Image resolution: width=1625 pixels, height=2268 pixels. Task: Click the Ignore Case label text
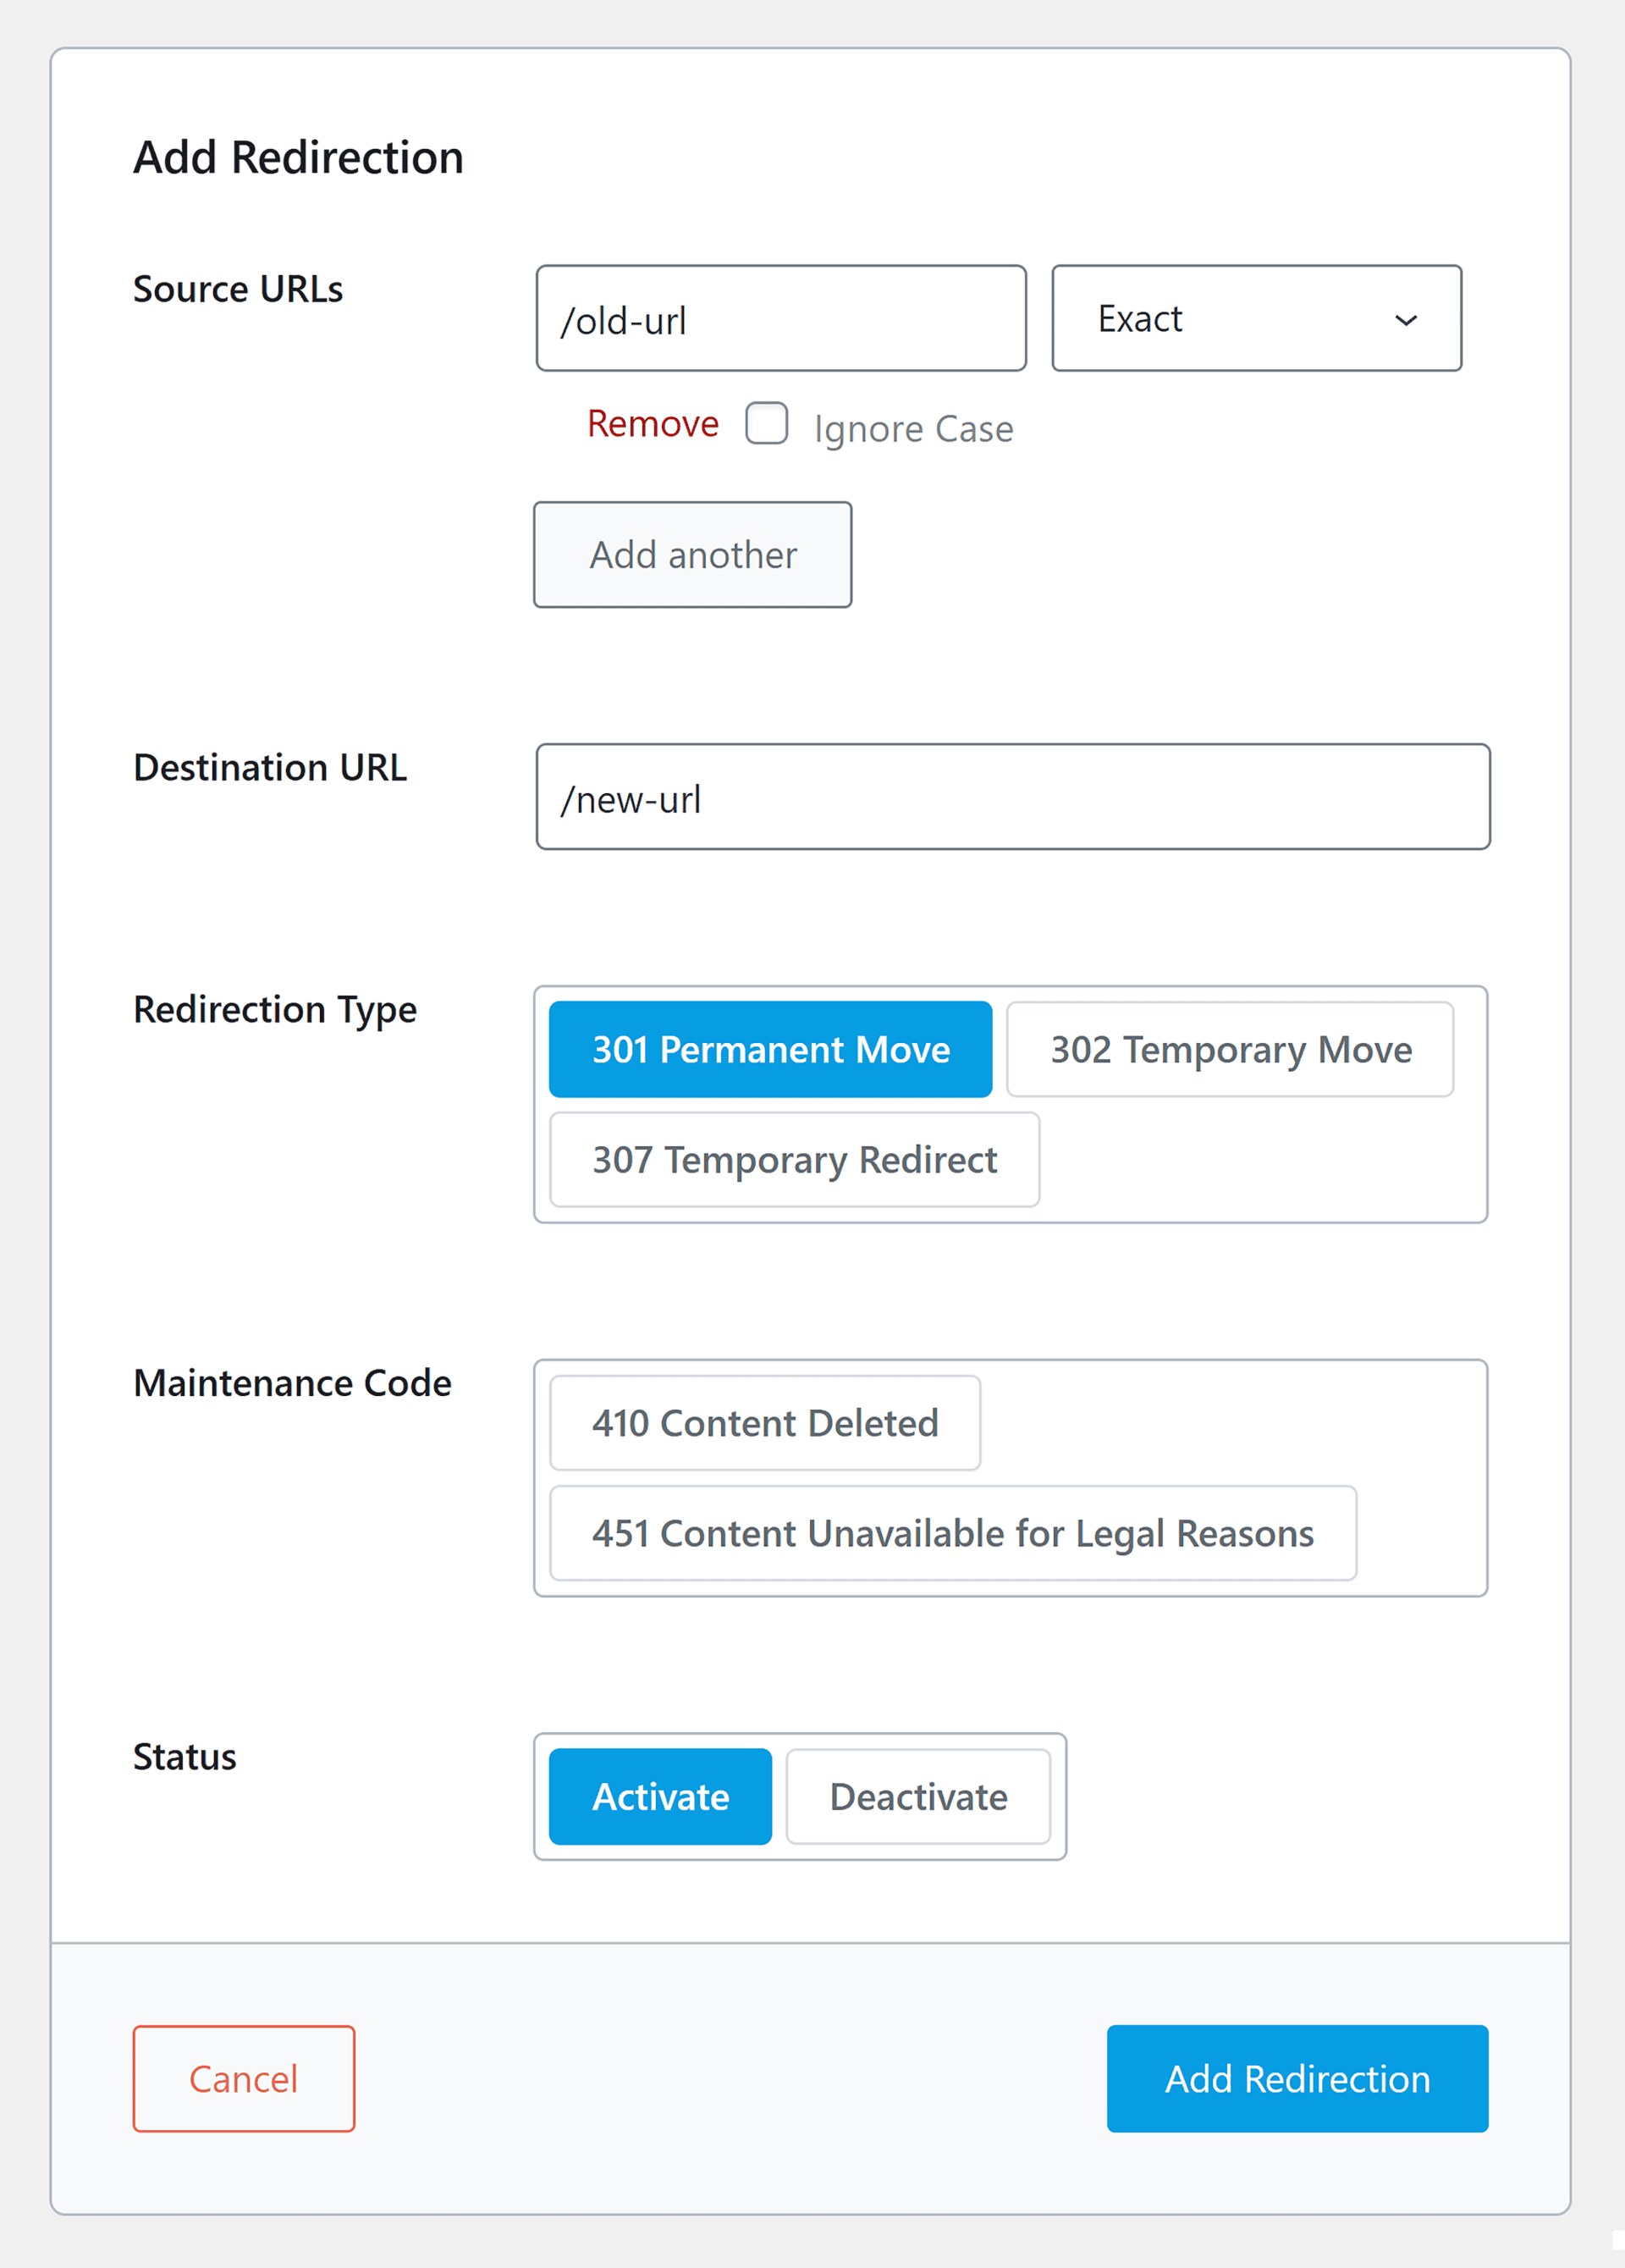(x=913, y=429)
